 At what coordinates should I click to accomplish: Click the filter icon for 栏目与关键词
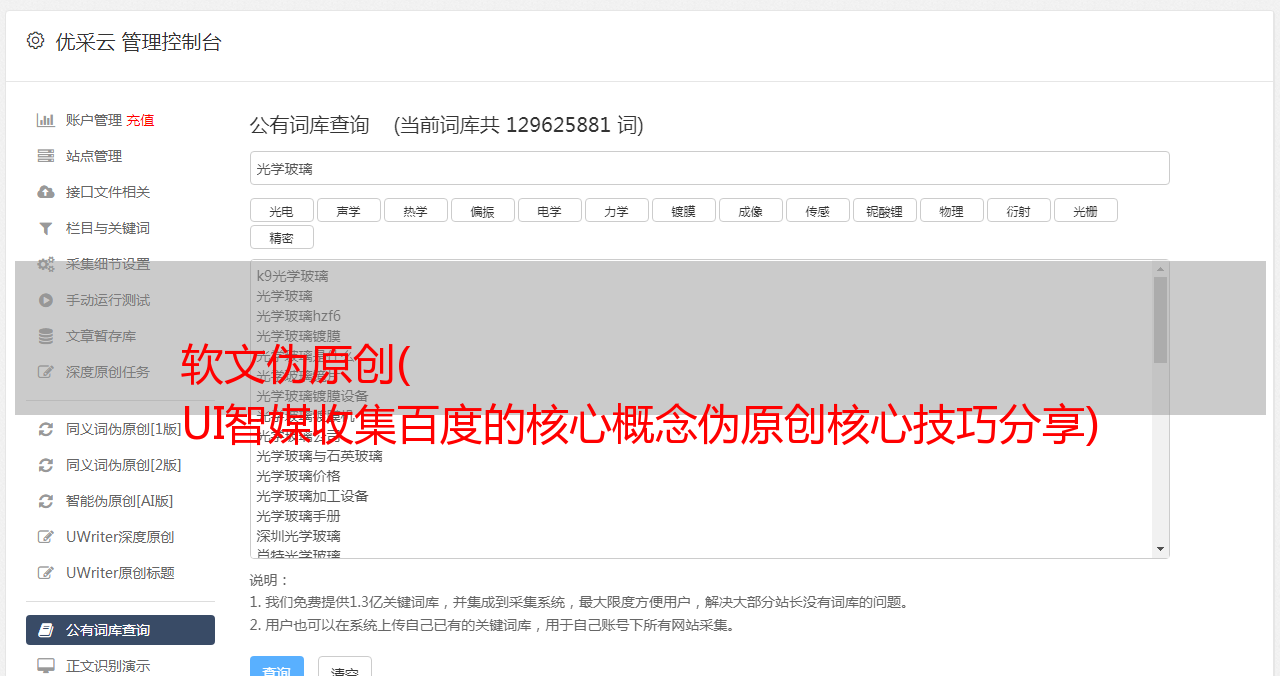click(46, 228)
